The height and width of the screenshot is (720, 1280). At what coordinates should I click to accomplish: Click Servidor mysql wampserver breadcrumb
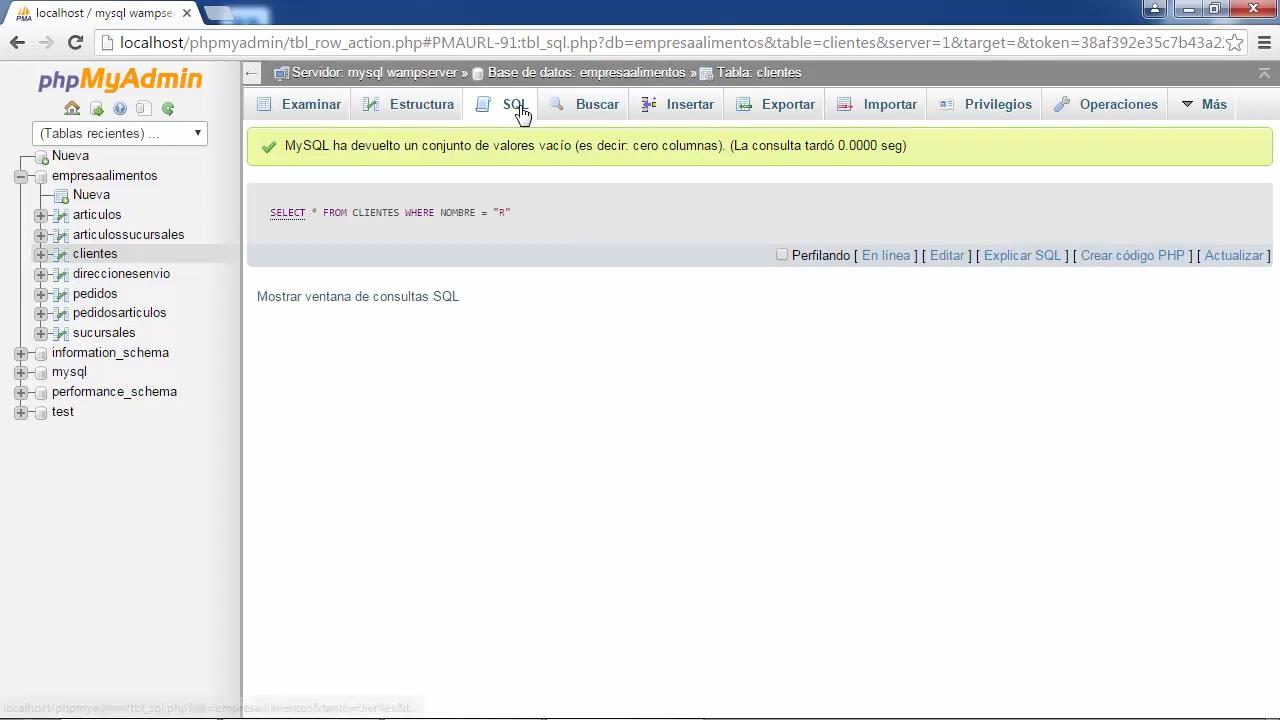coord(374,73)
